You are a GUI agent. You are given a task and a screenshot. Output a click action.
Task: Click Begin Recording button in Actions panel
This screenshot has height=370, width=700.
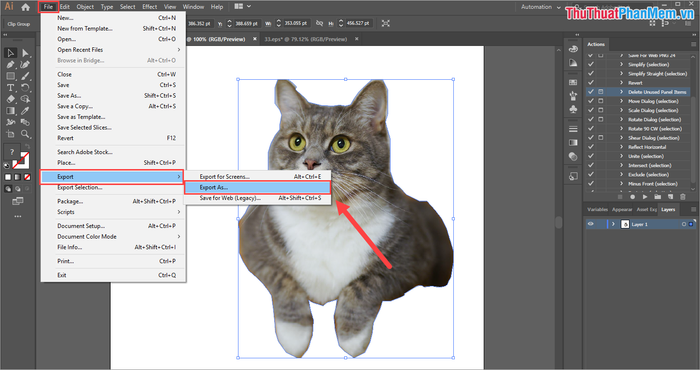point(632,197)
